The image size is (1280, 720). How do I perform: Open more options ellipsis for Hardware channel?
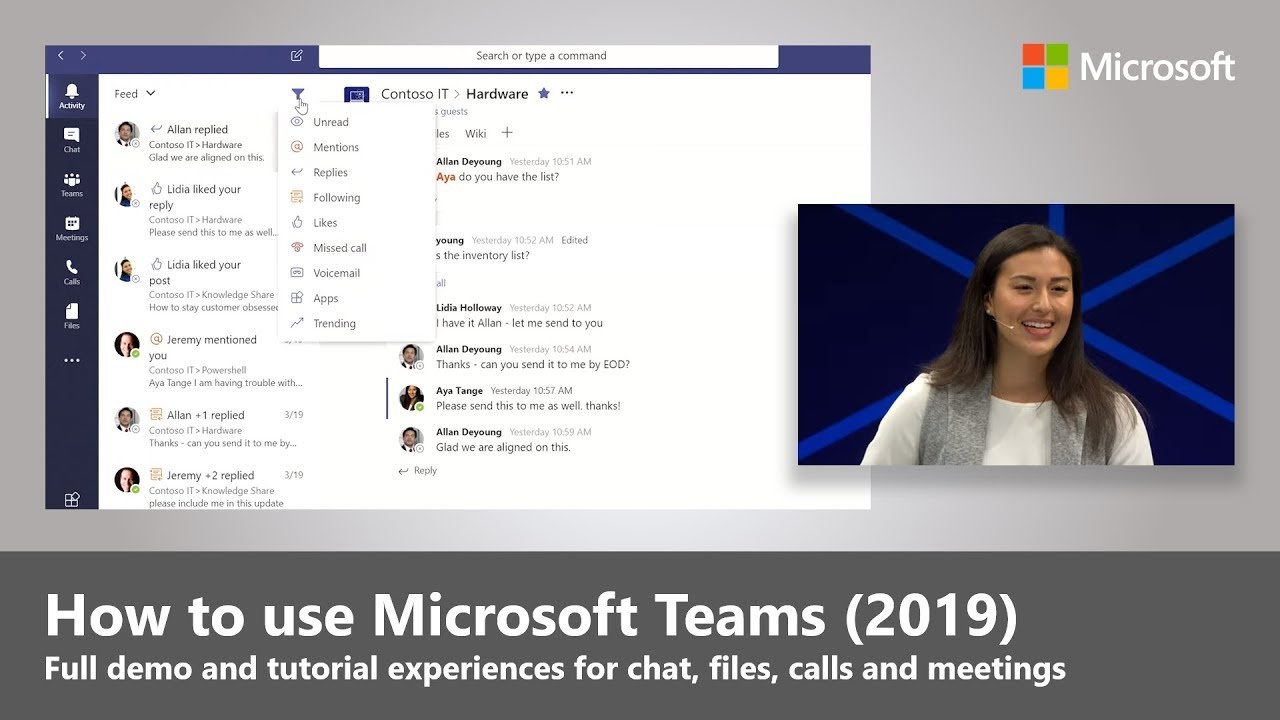point(567,93)
